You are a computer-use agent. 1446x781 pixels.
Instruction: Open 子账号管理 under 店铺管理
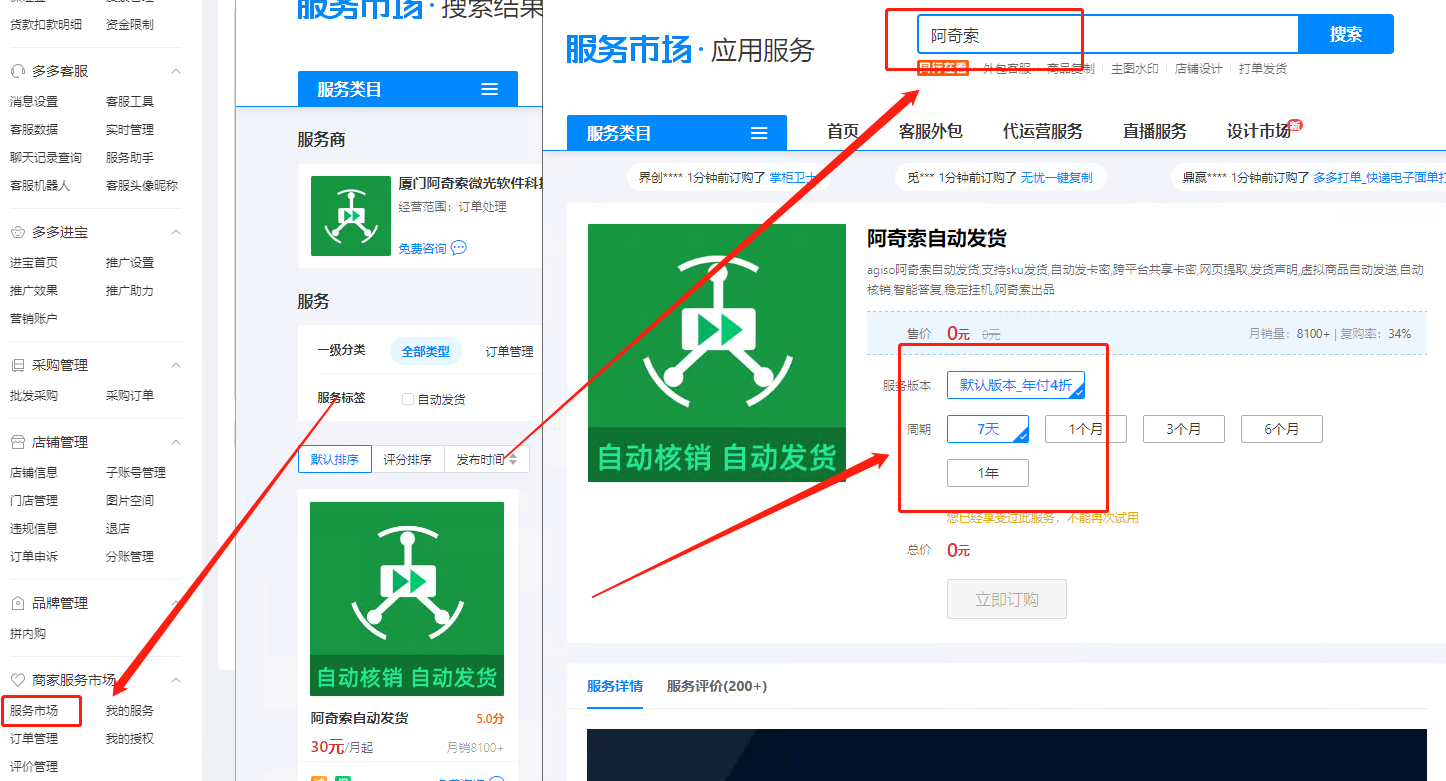click(136, 473)
